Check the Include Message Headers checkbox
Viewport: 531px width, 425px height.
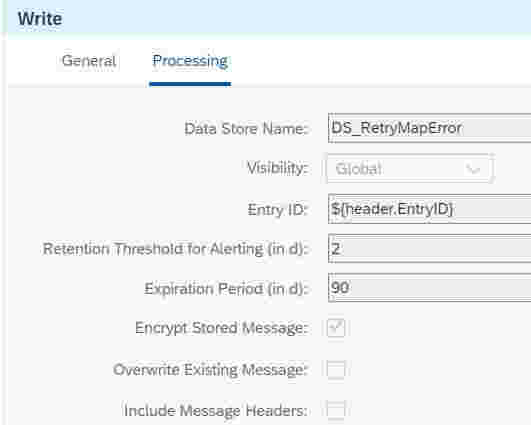[336, 410]
